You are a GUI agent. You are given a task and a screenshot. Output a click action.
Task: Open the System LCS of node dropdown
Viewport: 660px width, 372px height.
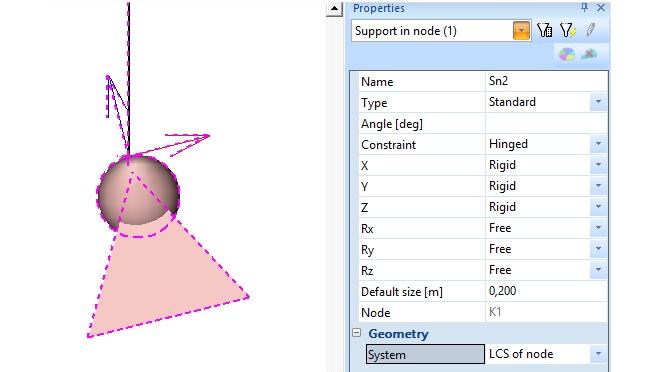click(x=598, y=354)
